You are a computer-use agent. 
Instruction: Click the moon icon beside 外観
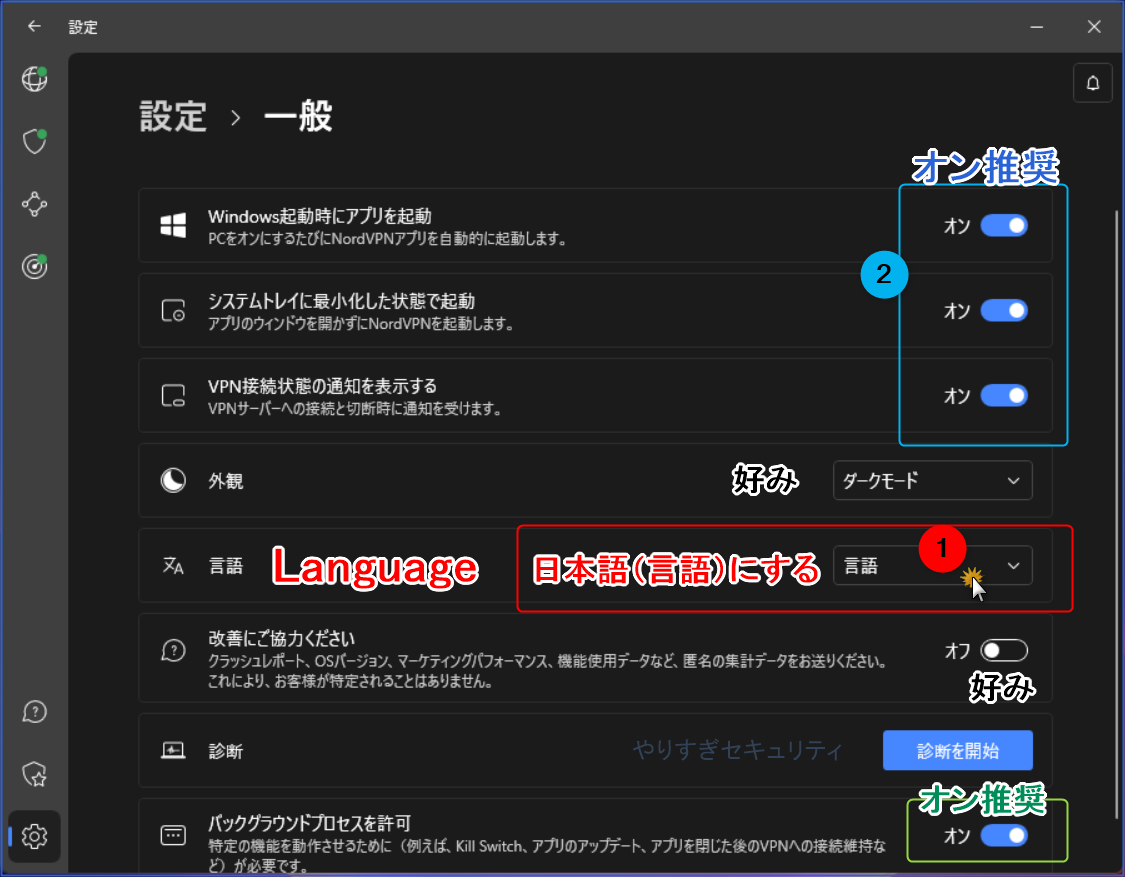tap(173, 480)
